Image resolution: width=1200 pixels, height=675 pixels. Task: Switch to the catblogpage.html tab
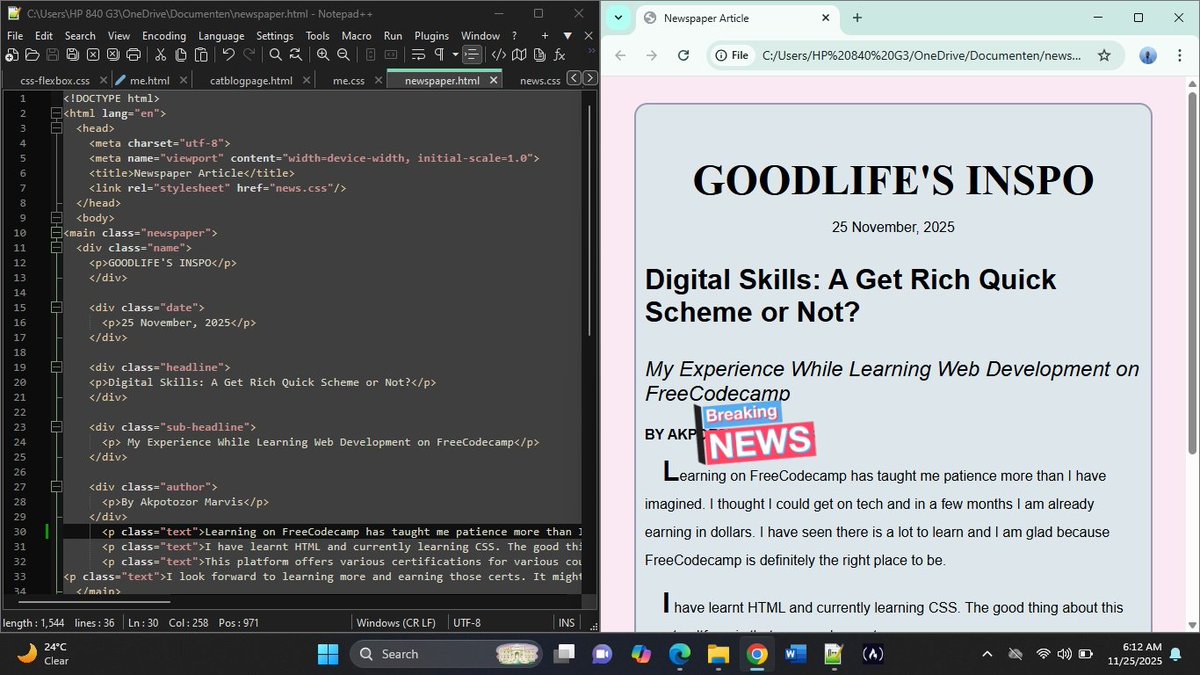[x=251, y=80]
